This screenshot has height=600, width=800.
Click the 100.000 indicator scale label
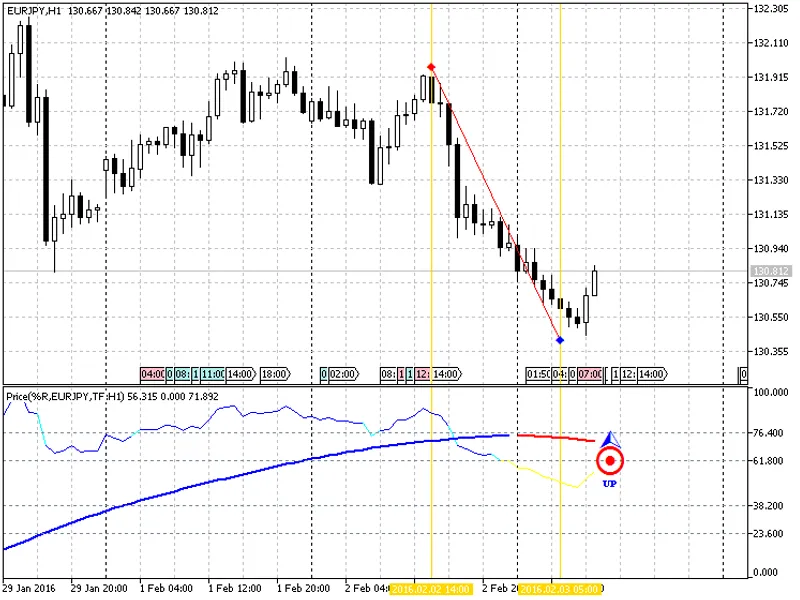tap(771, 392)
